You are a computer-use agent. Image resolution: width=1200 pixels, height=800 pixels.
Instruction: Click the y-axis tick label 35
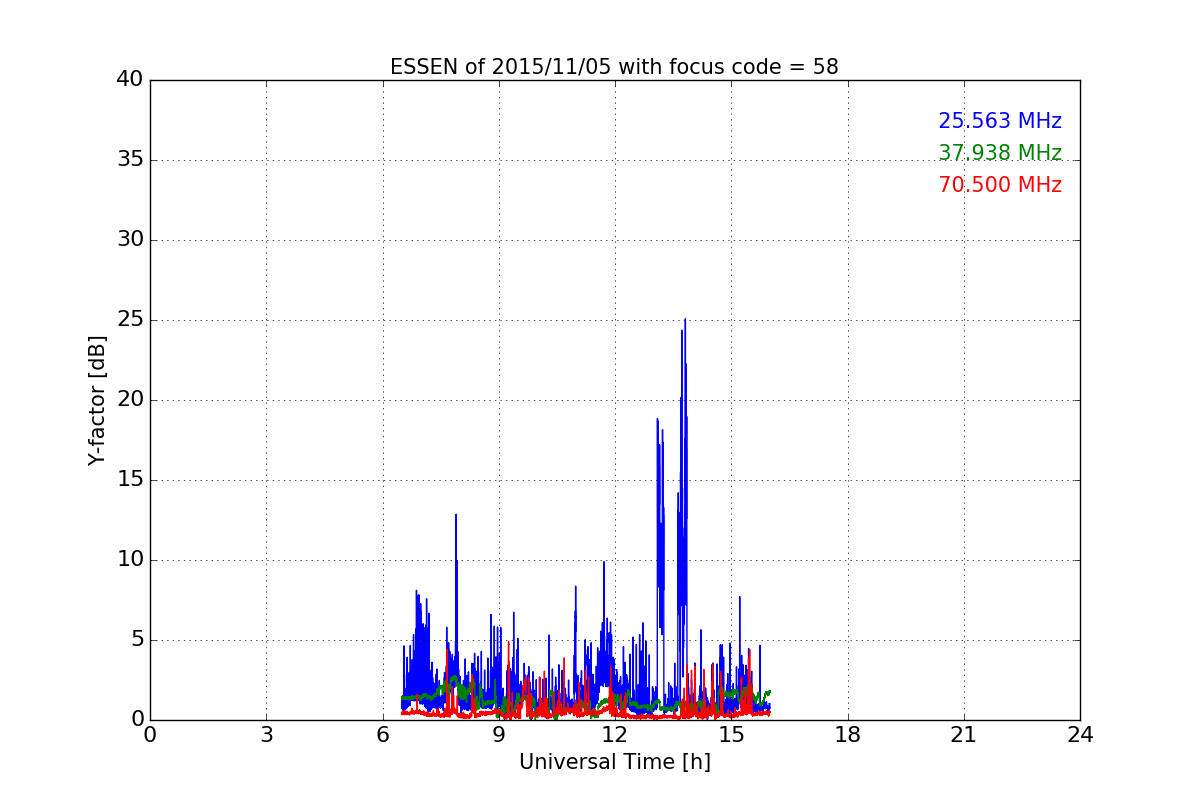click(x=130, y=160)
